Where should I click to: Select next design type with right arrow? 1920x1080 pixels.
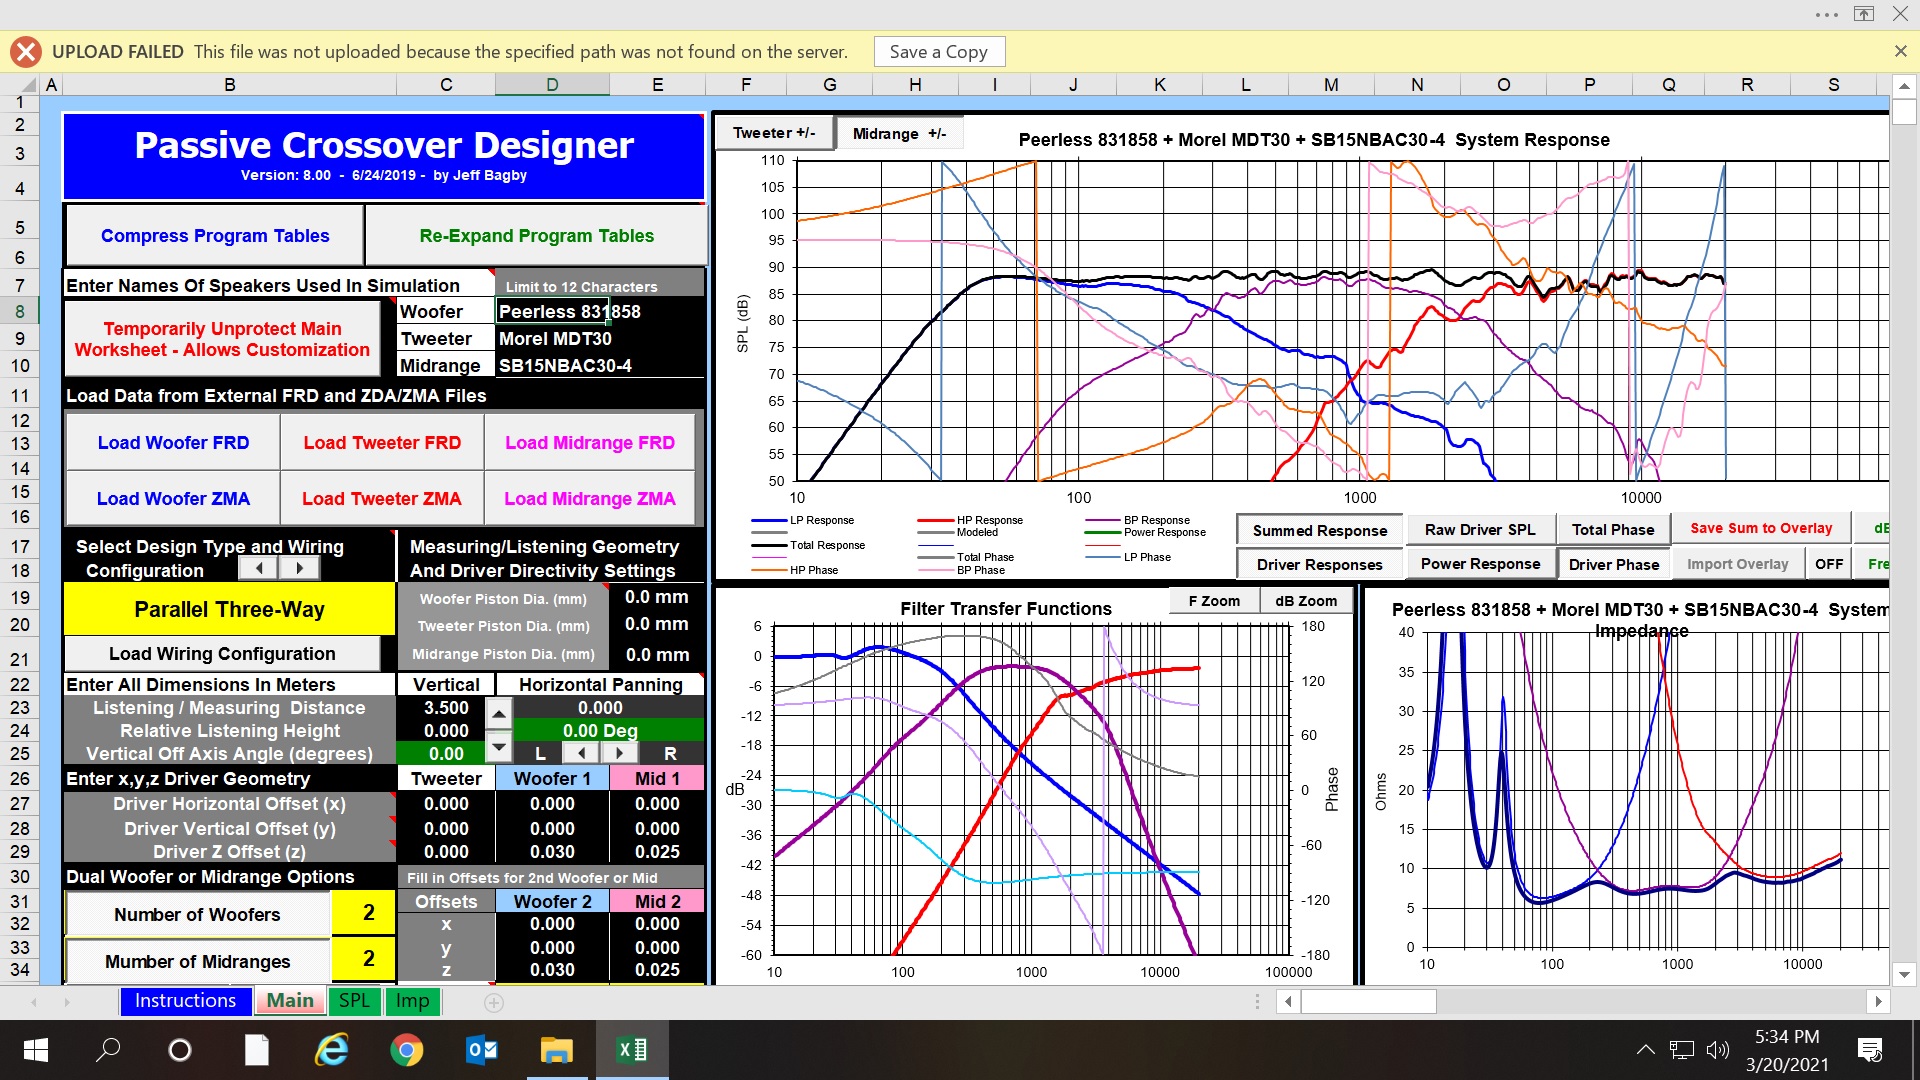click(x=299, y=568)
